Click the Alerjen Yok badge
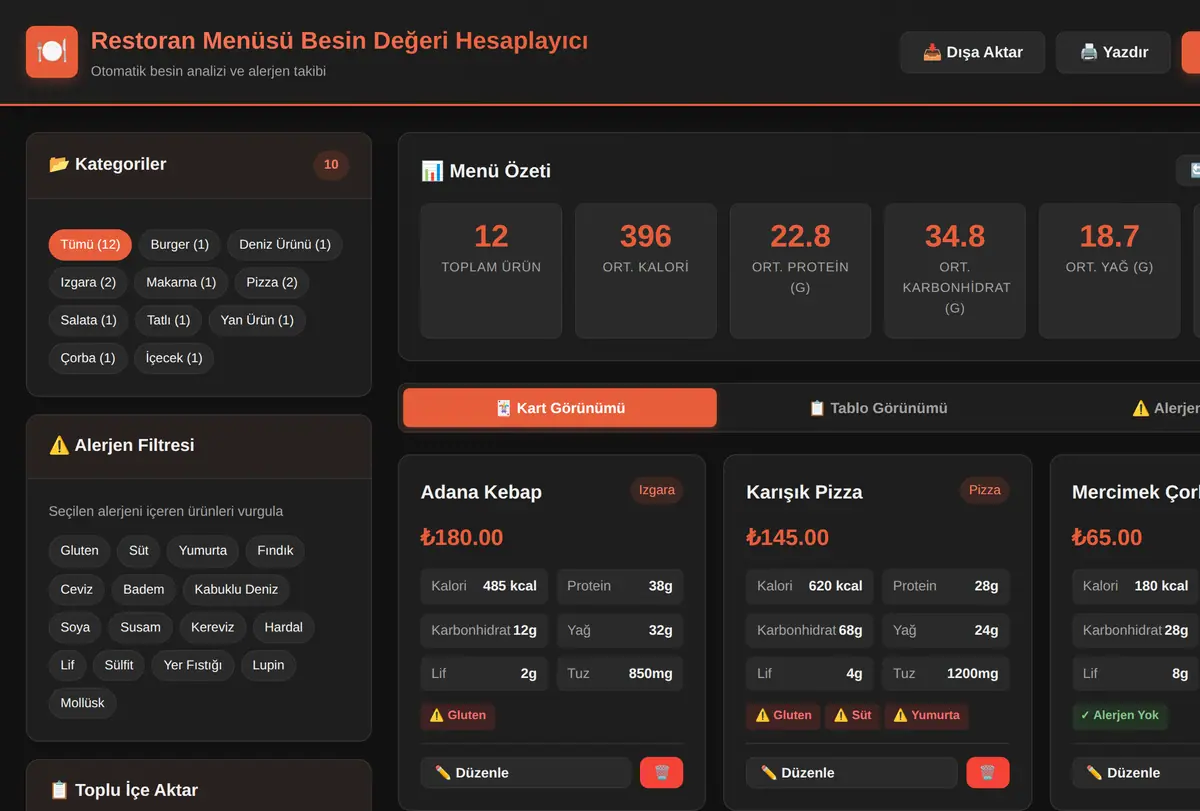The image size is (1200, 811). (x=1119, y=715)
